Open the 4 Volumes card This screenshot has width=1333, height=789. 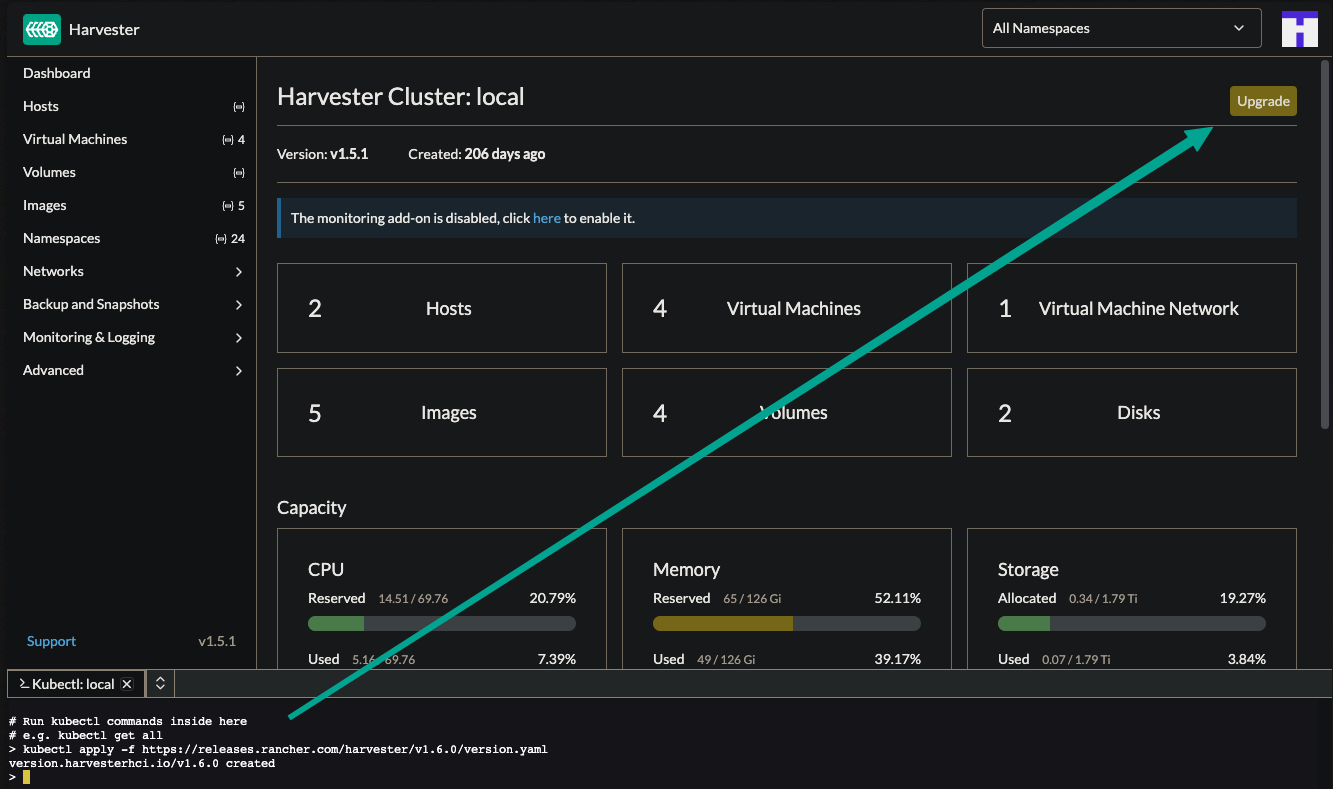787,412
